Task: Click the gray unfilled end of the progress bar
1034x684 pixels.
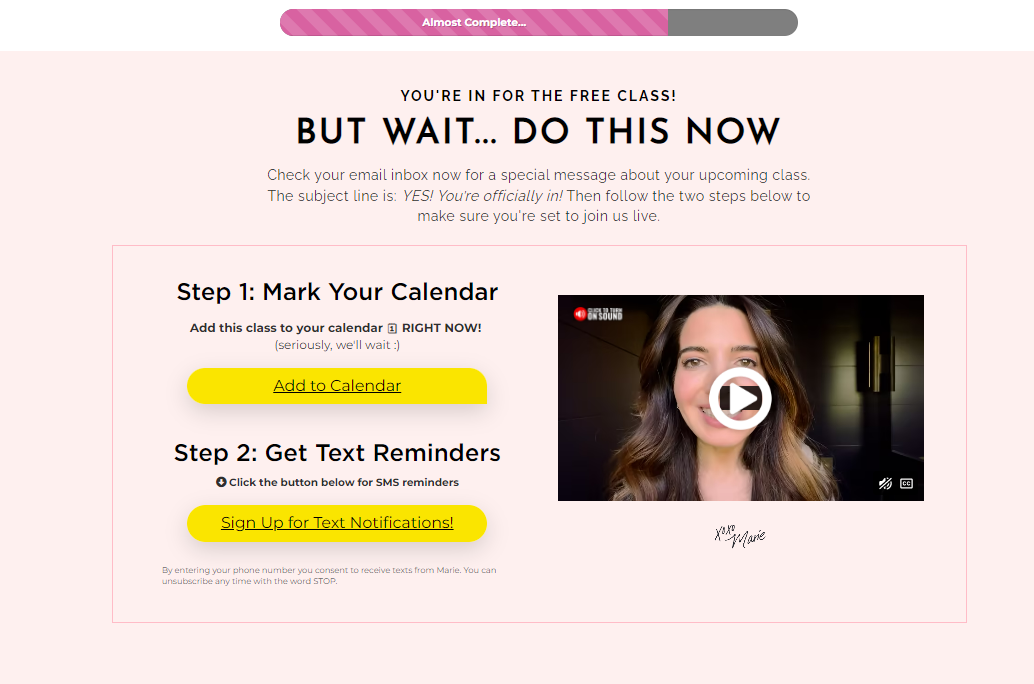Action: coord(733,22)
